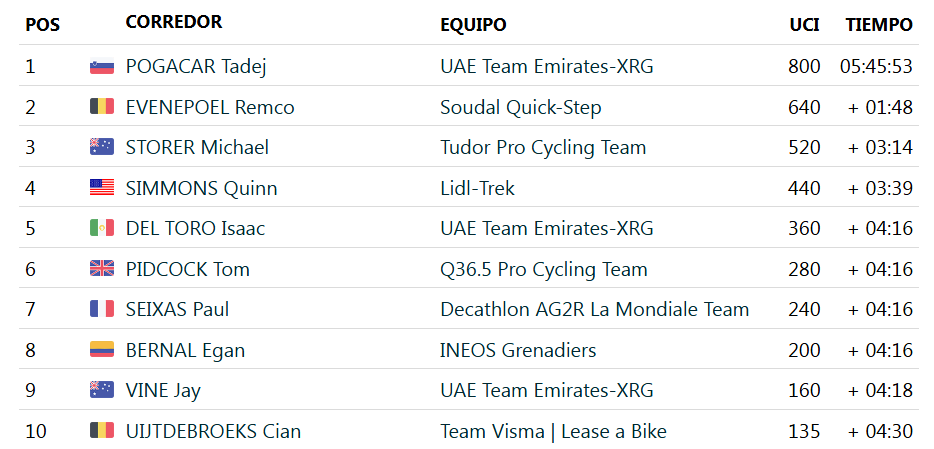Image resolution: width=934 pixels, height=449 pixels.
Task: Click the Australian flag beside VINE Jay
Action: [x=101, y=390]
